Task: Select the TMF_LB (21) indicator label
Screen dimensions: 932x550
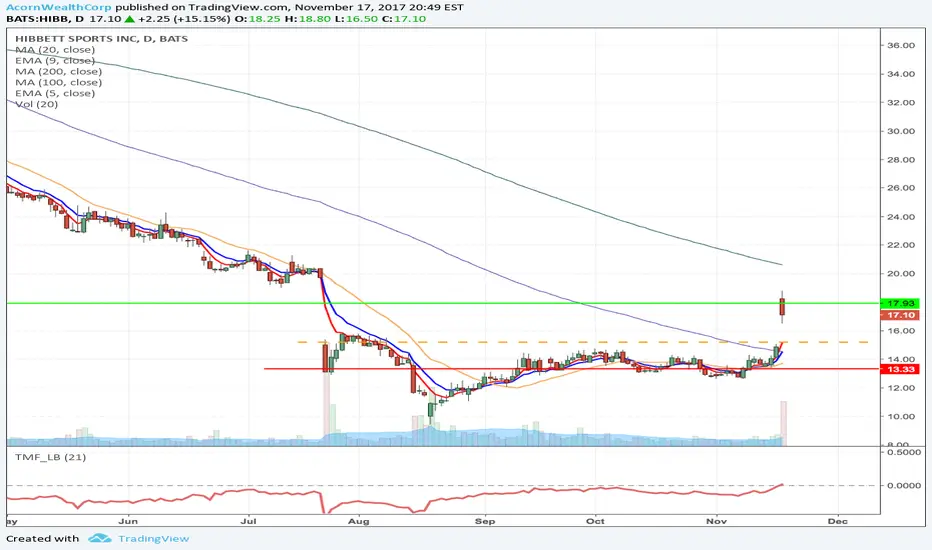Action: pyautogui.click(x=51, y=457)
